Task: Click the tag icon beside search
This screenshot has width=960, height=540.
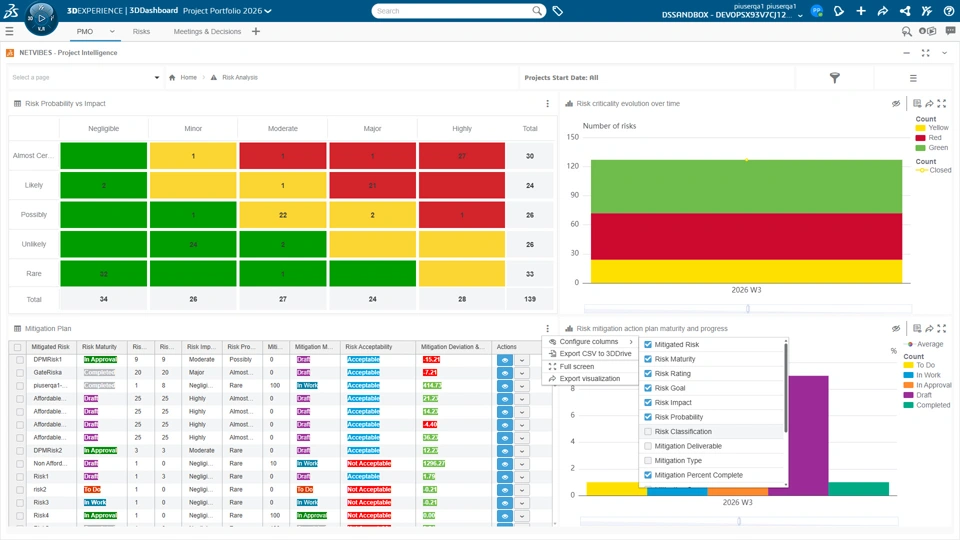Action: tap(558, 11)
